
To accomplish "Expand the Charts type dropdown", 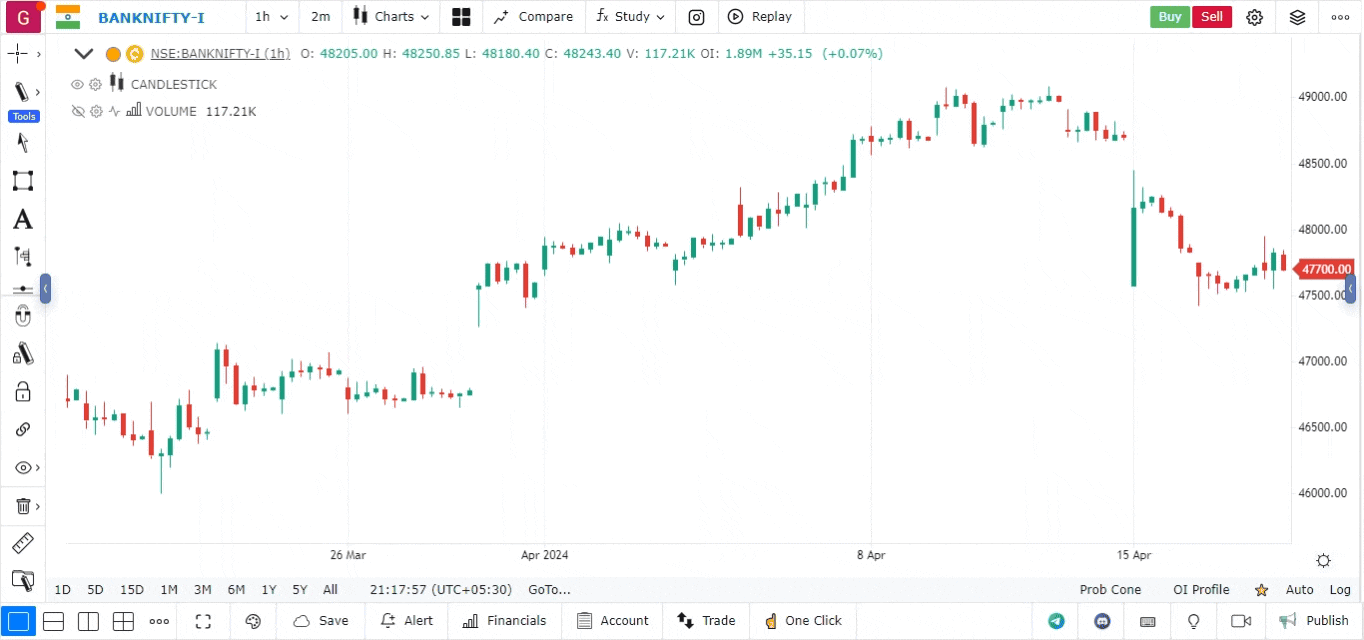I will pos(393,17).
